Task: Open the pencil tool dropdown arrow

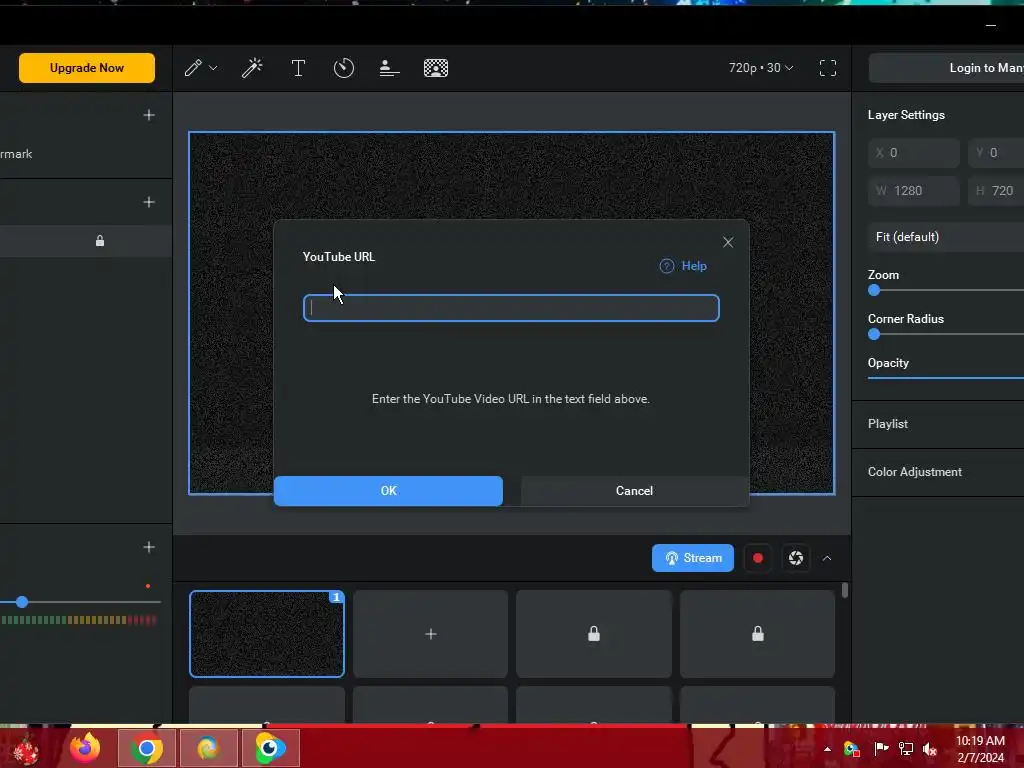Action: (213, 68)
